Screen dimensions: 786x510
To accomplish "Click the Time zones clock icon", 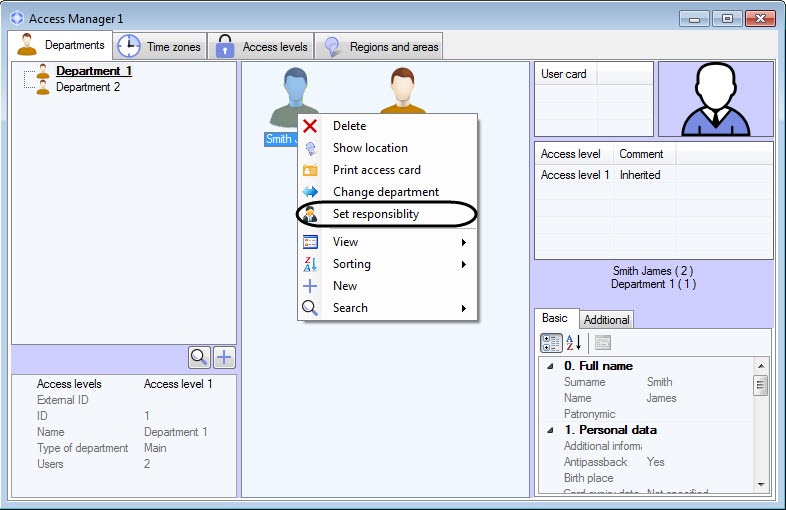I will [x=129, y=47].
